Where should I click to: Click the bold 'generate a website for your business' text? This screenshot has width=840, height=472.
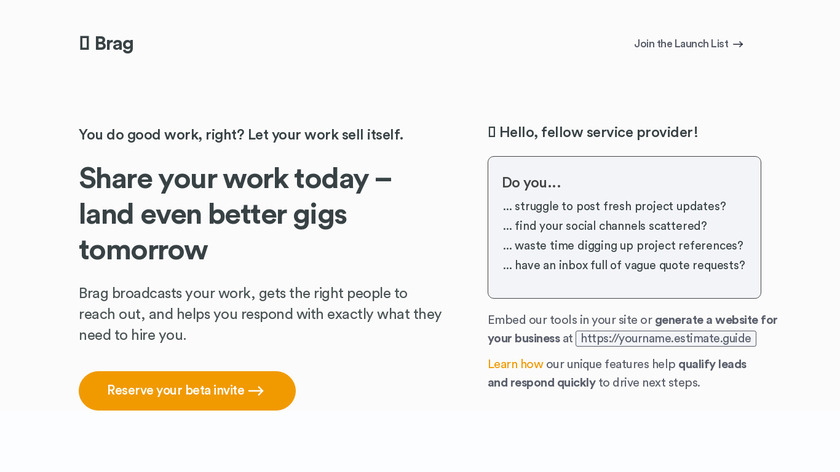[x=715, y=320]
